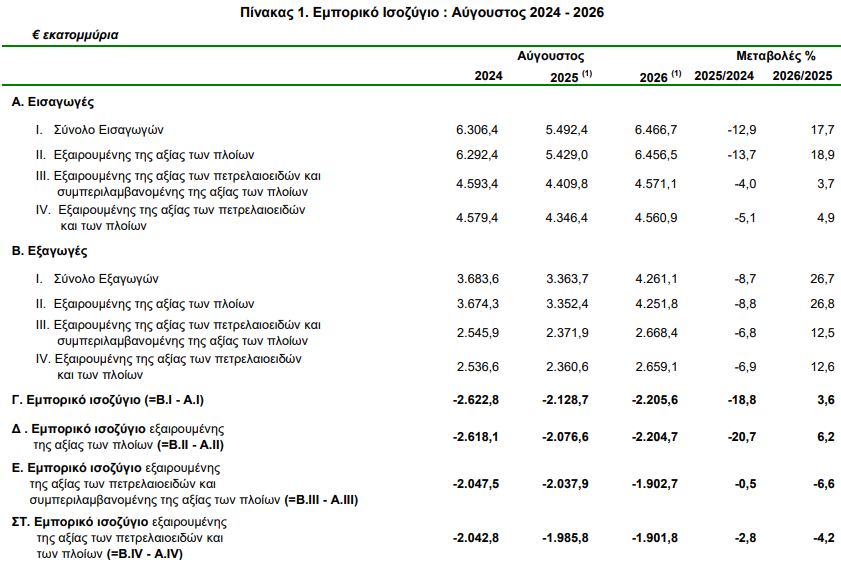The width and height of the screenshot is (841, 562).
Task: Click the -5,1 change value
Action: coord(745,218)
